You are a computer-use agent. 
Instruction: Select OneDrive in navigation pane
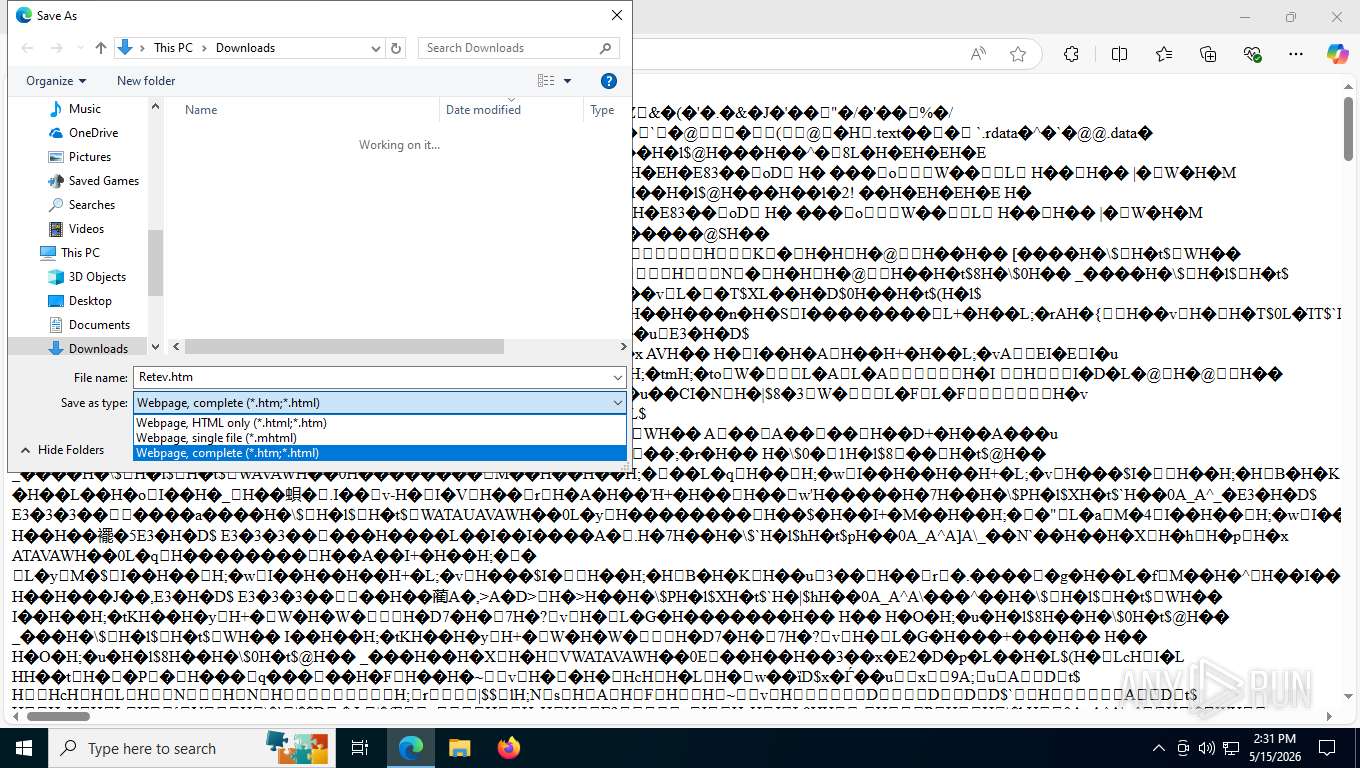pyautogui.click(x=93, y=133)
